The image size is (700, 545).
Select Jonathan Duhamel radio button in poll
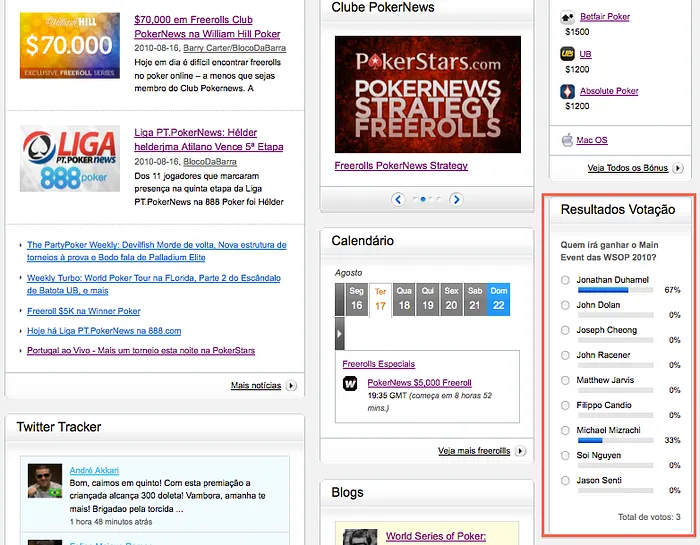point(566,280)
